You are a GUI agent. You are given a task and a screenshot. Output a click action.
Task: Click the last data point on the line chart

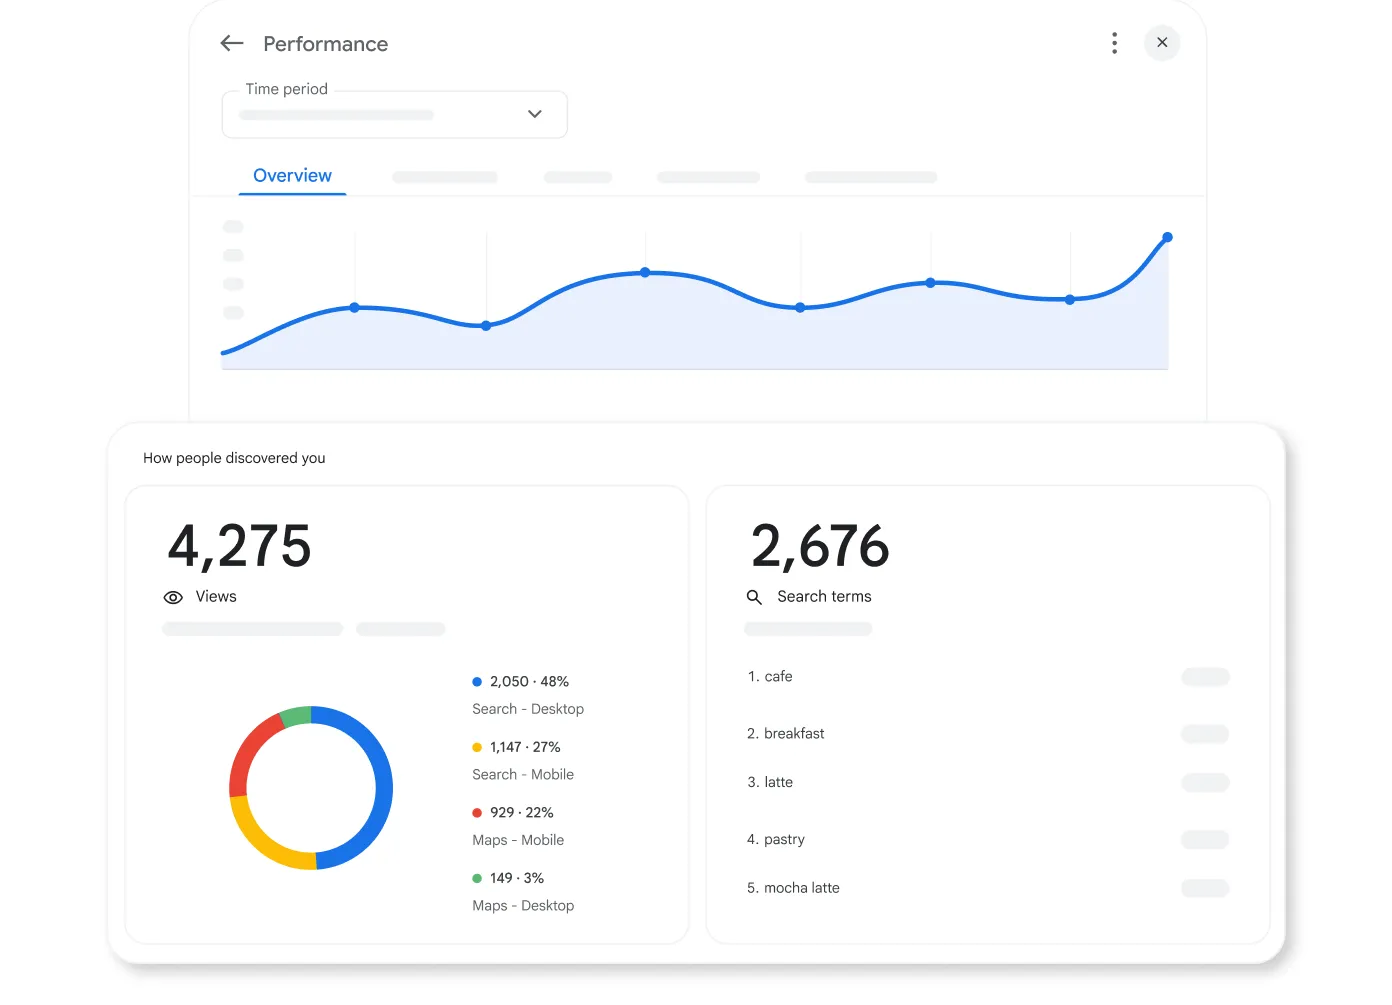click(1168, 237)
